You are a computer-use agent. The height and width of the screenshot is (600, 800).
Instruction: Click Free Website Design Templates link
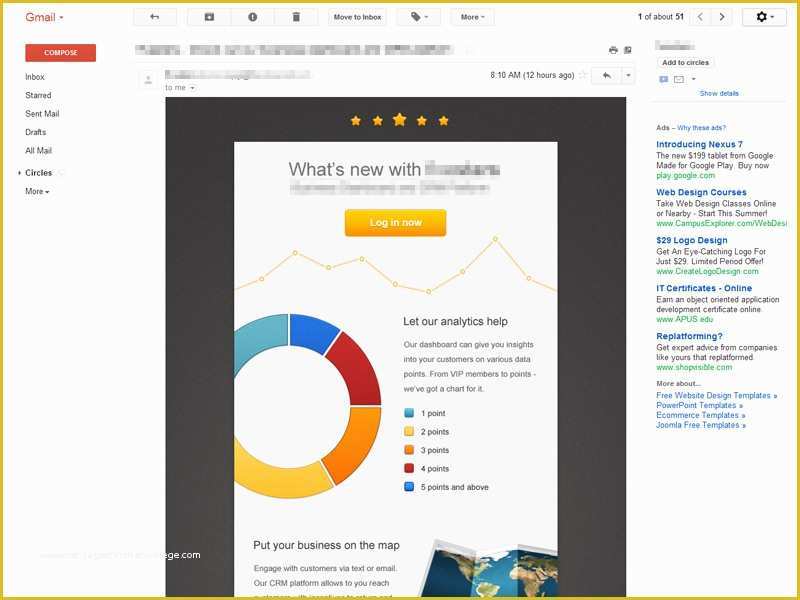pyautogui.click(x=716, y=395)
